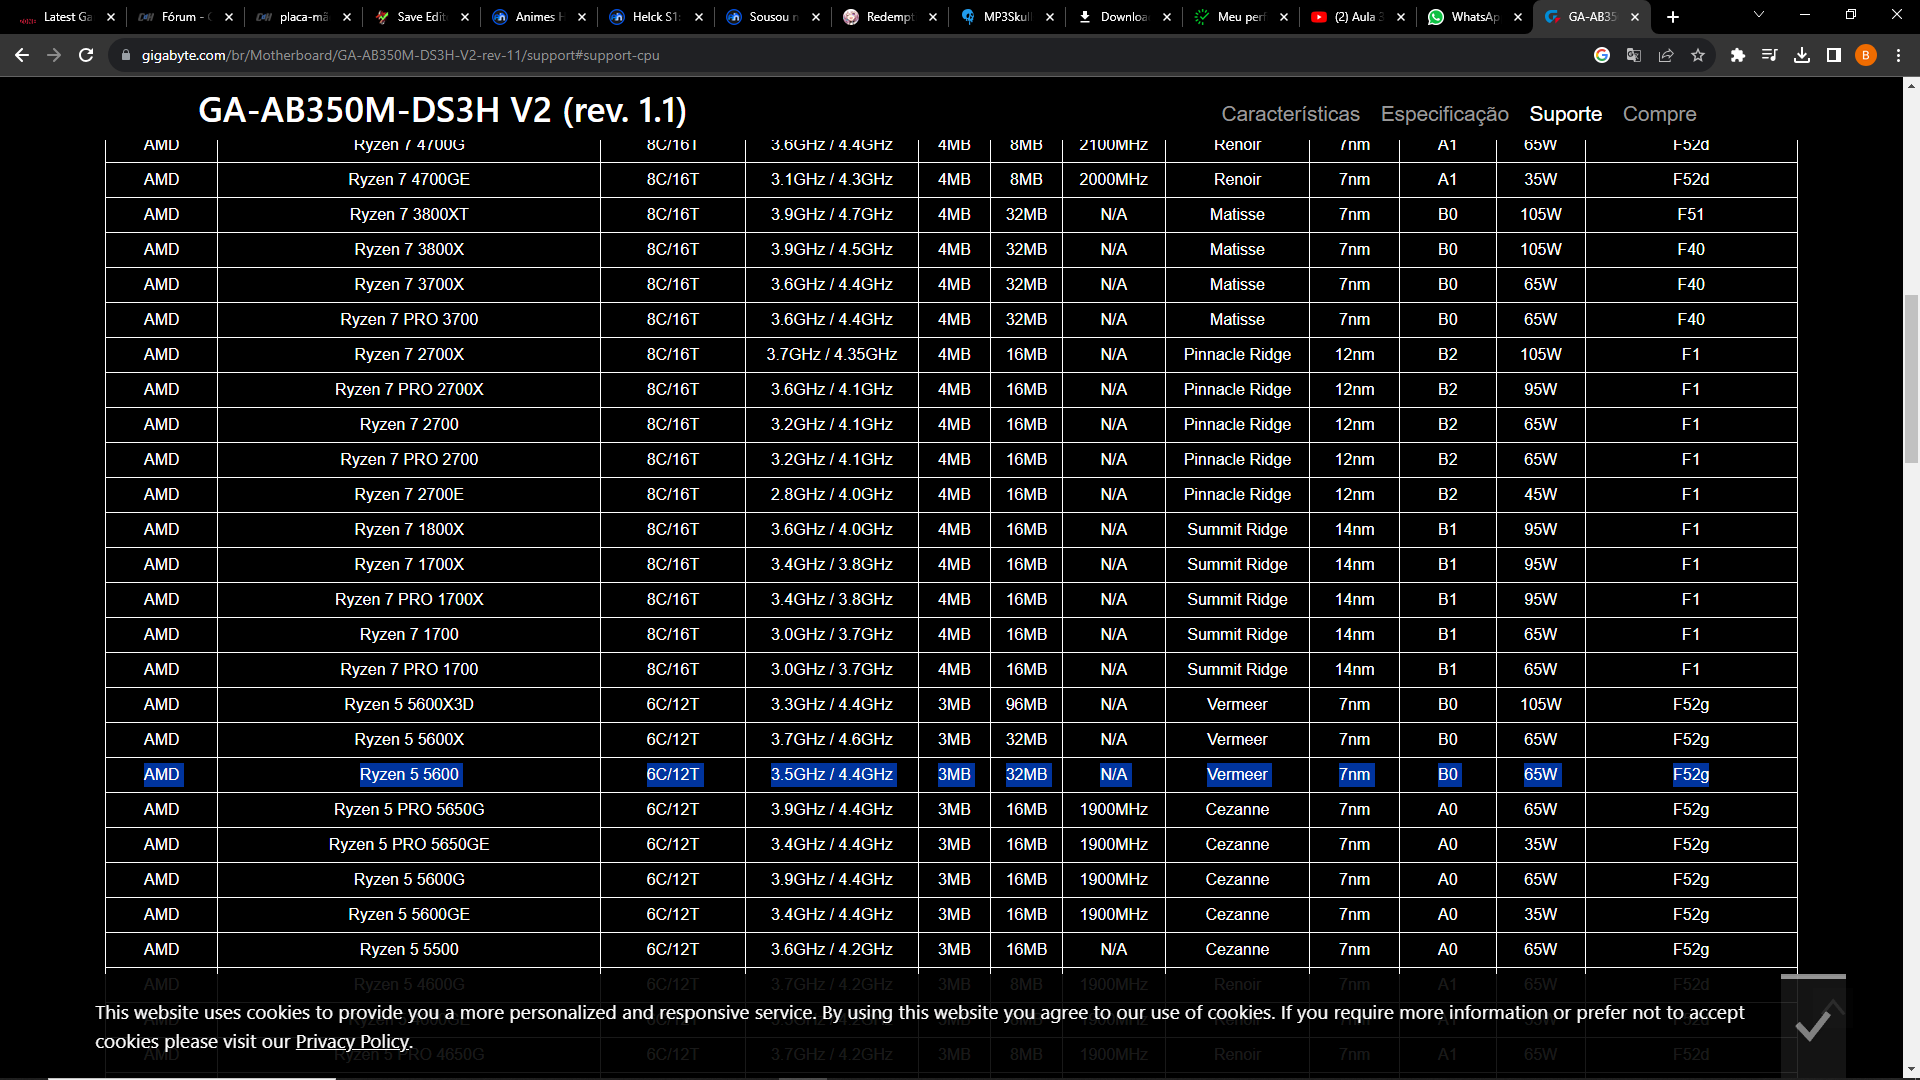The width and height of the screenshot is (1920, 1080).
Task: Bookmark this page with star icon
Action: (x=1698, y=55)
